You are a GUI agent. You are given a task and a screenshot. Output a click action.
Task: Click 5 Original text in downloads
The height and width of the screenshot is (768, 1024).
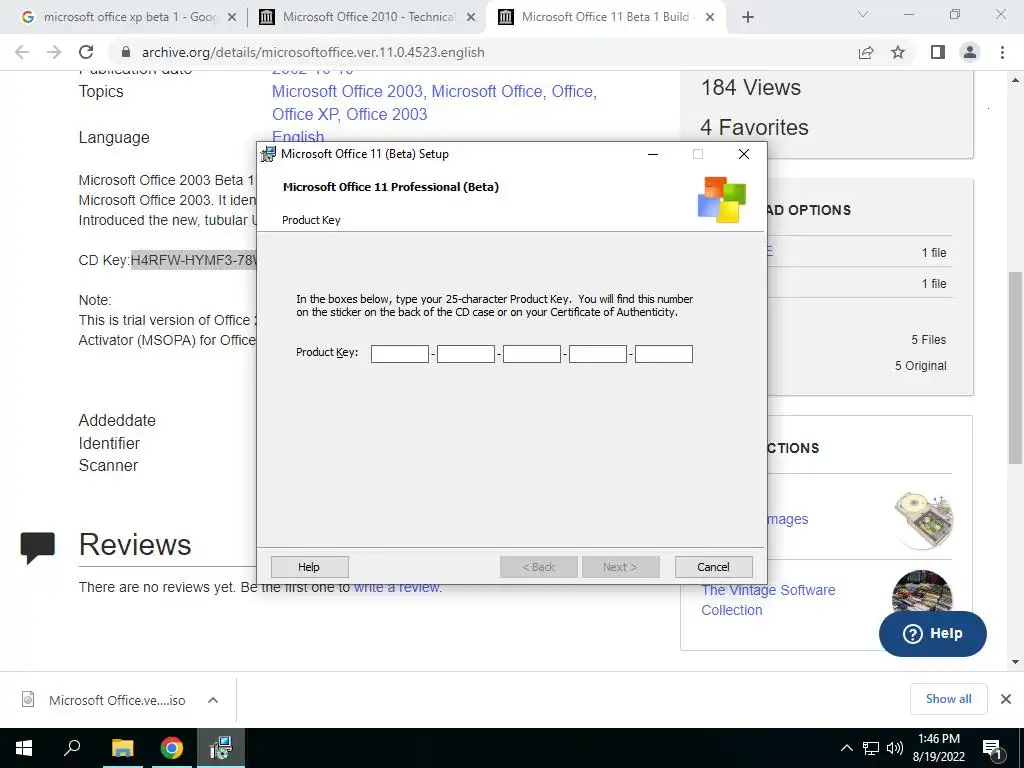[x=920, y=366]
